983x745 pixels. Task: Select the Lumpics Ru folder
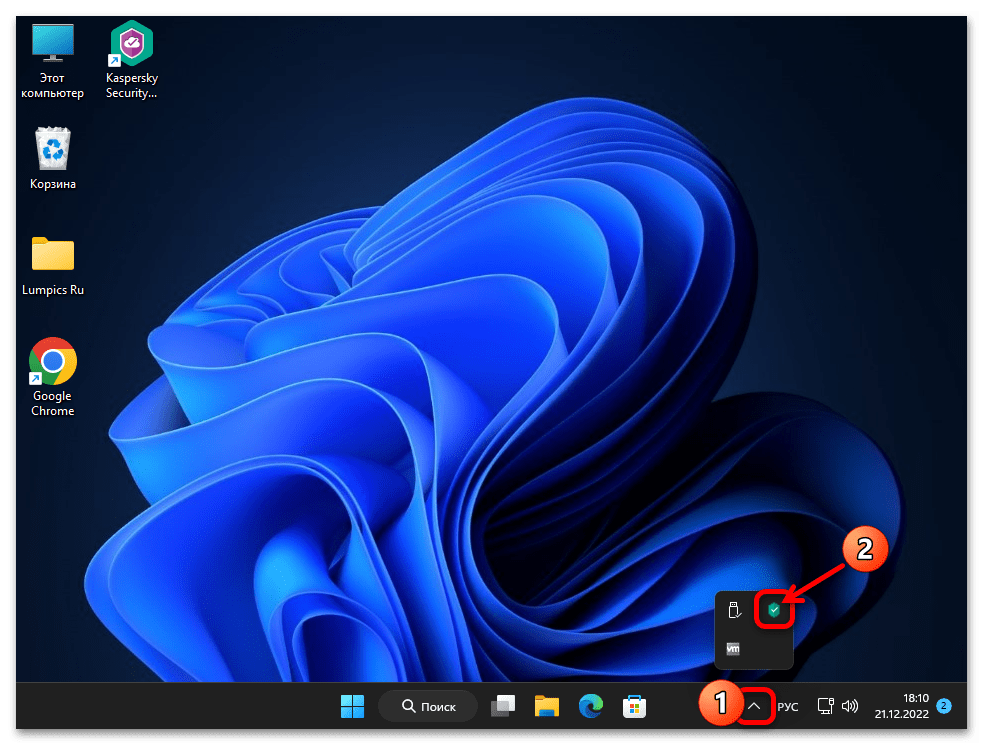point(53,265)
